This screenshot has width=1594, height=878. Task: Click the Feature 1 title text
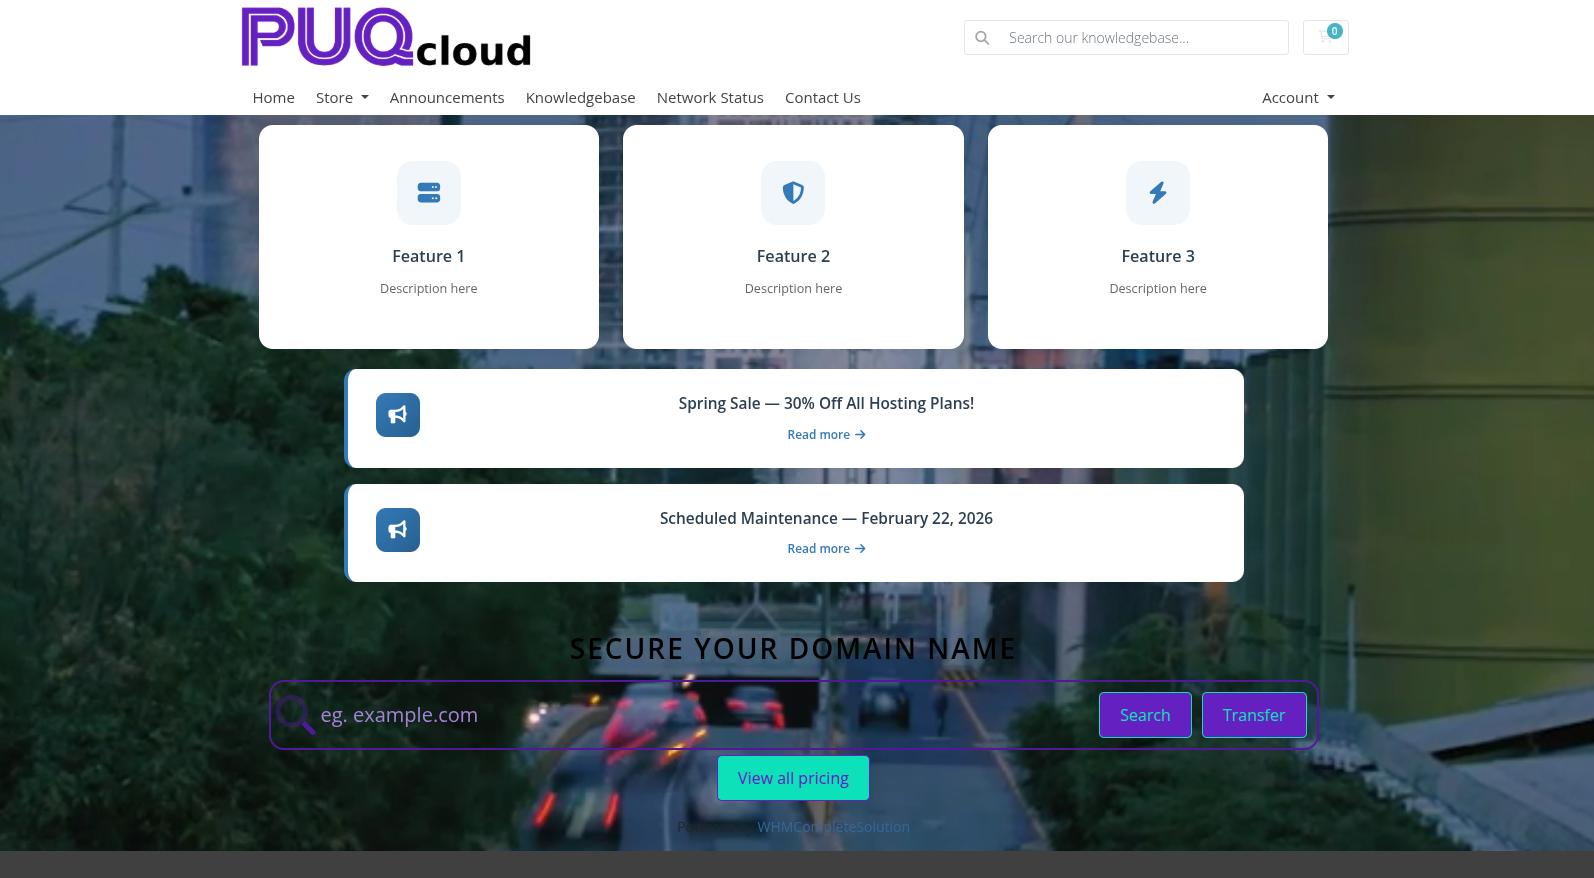pyautogui.click(x=429, y=257)
